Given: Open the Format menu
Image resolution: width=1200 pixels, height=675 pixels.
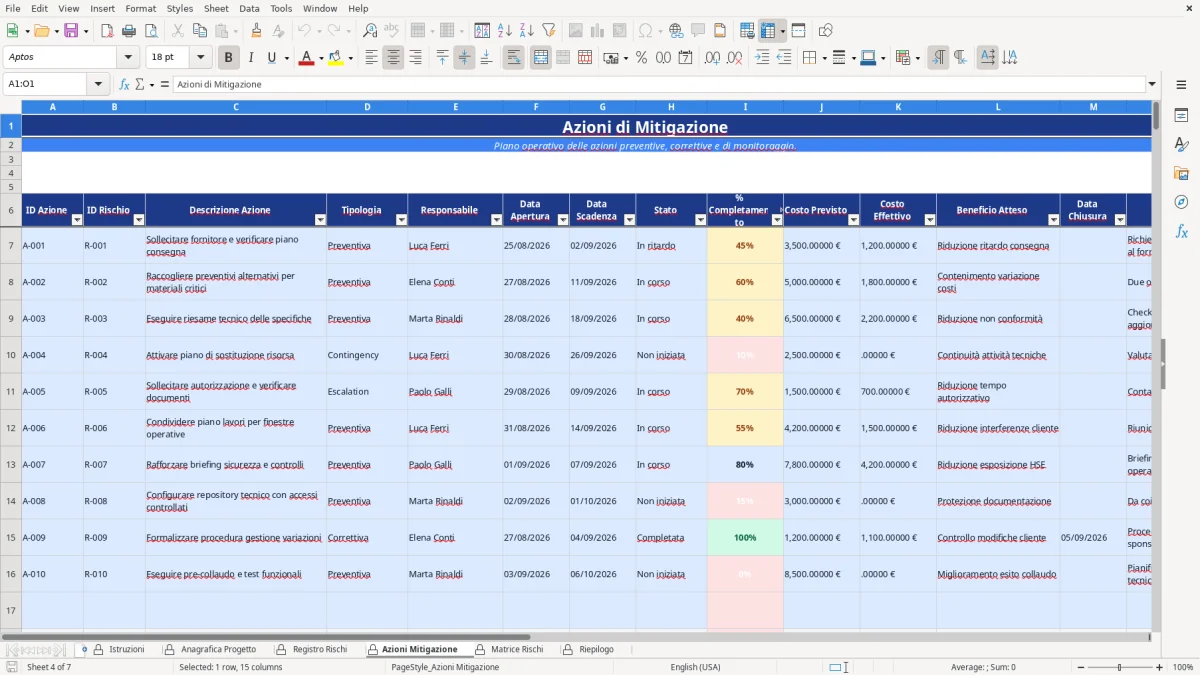Looking at the screenshot, I should tap(140, 8).
